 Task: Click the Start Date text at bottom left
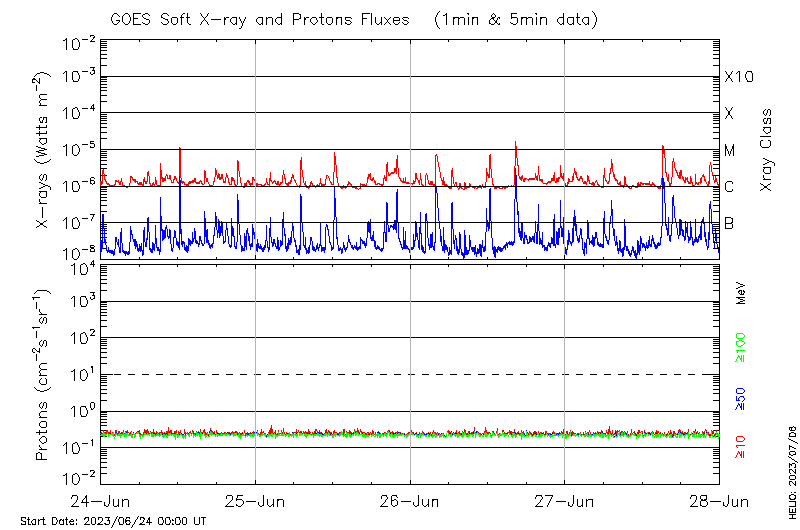(x=113, y=521)
